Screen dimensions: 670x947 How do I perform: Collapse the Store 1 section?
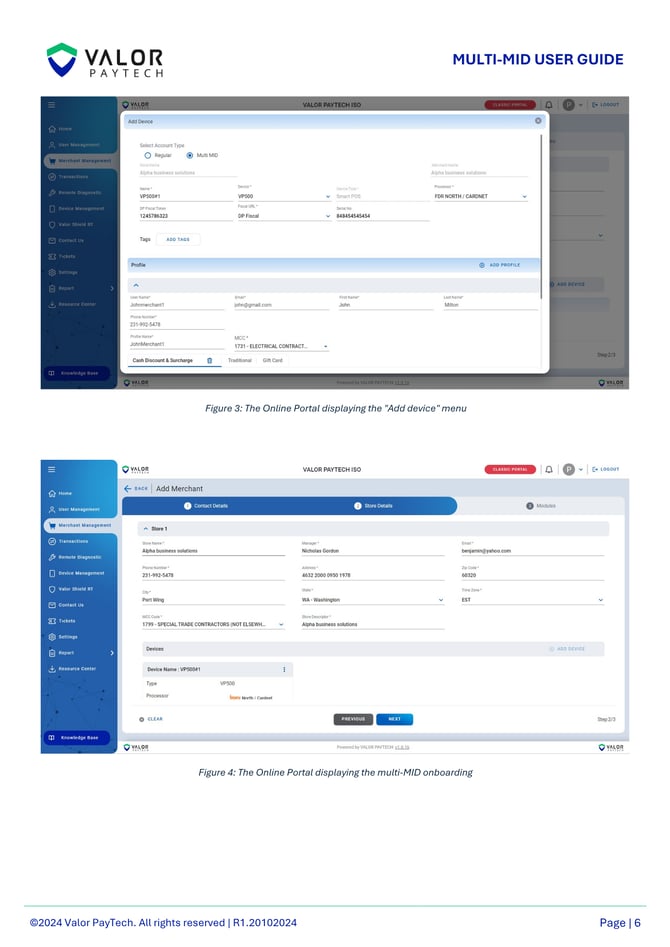pyautogui.click(x=143, y=529)
